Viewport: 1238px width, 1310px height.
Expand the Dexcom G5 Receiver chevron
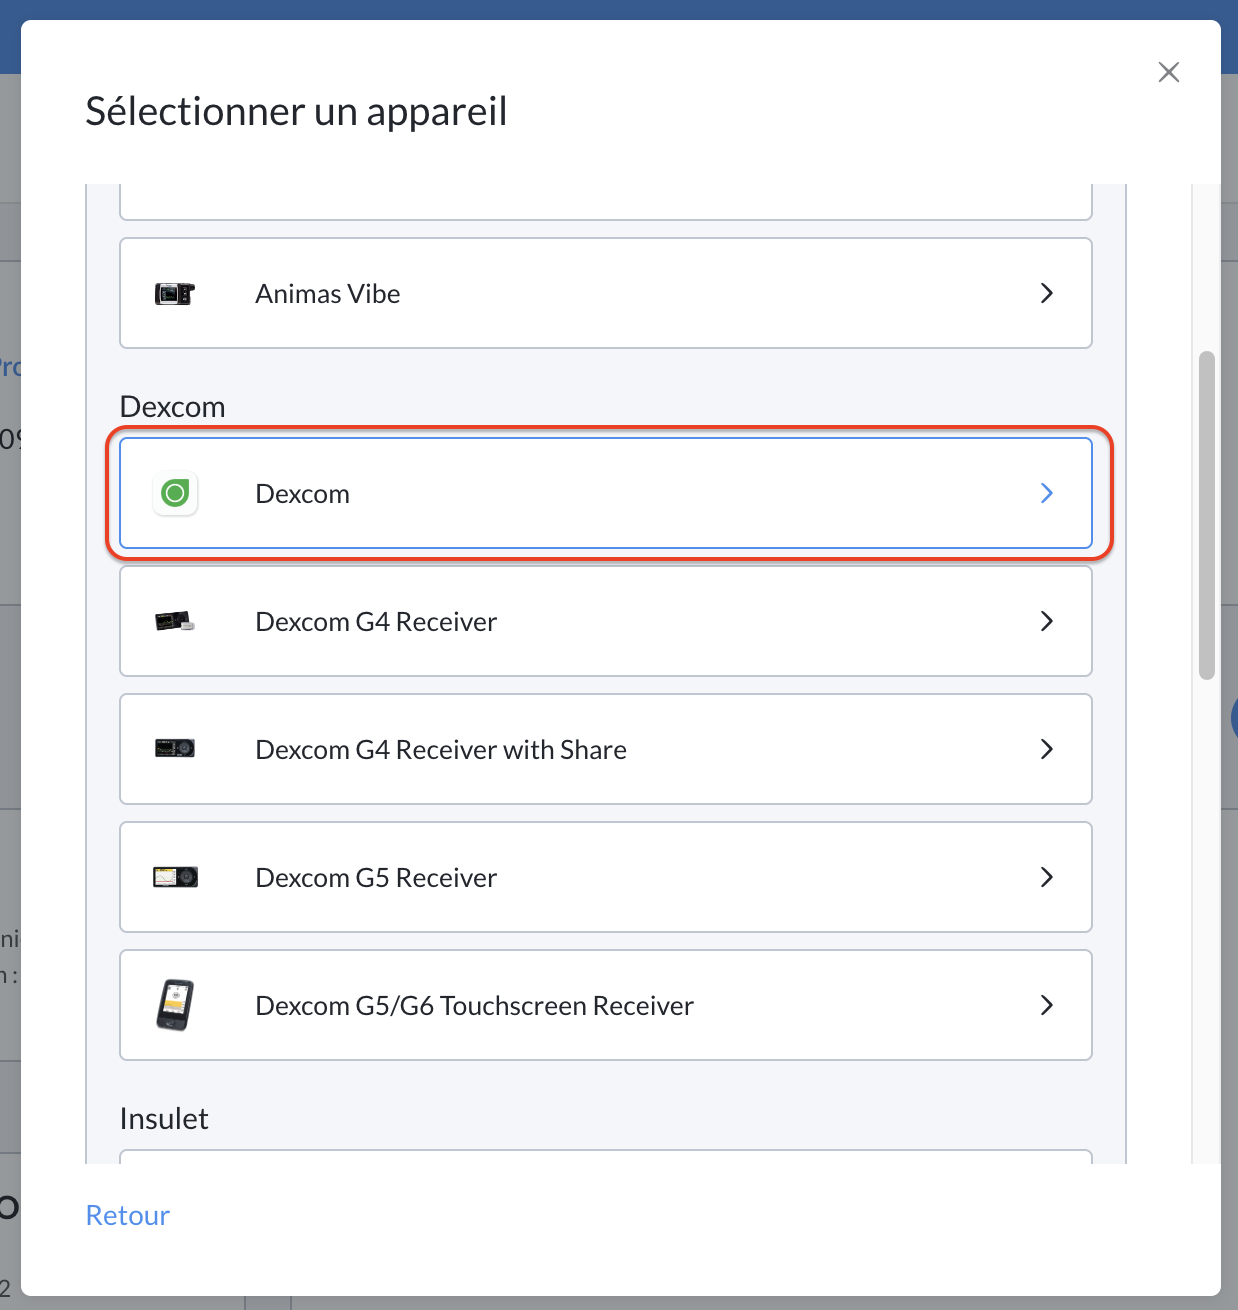tap(1047, 877)
